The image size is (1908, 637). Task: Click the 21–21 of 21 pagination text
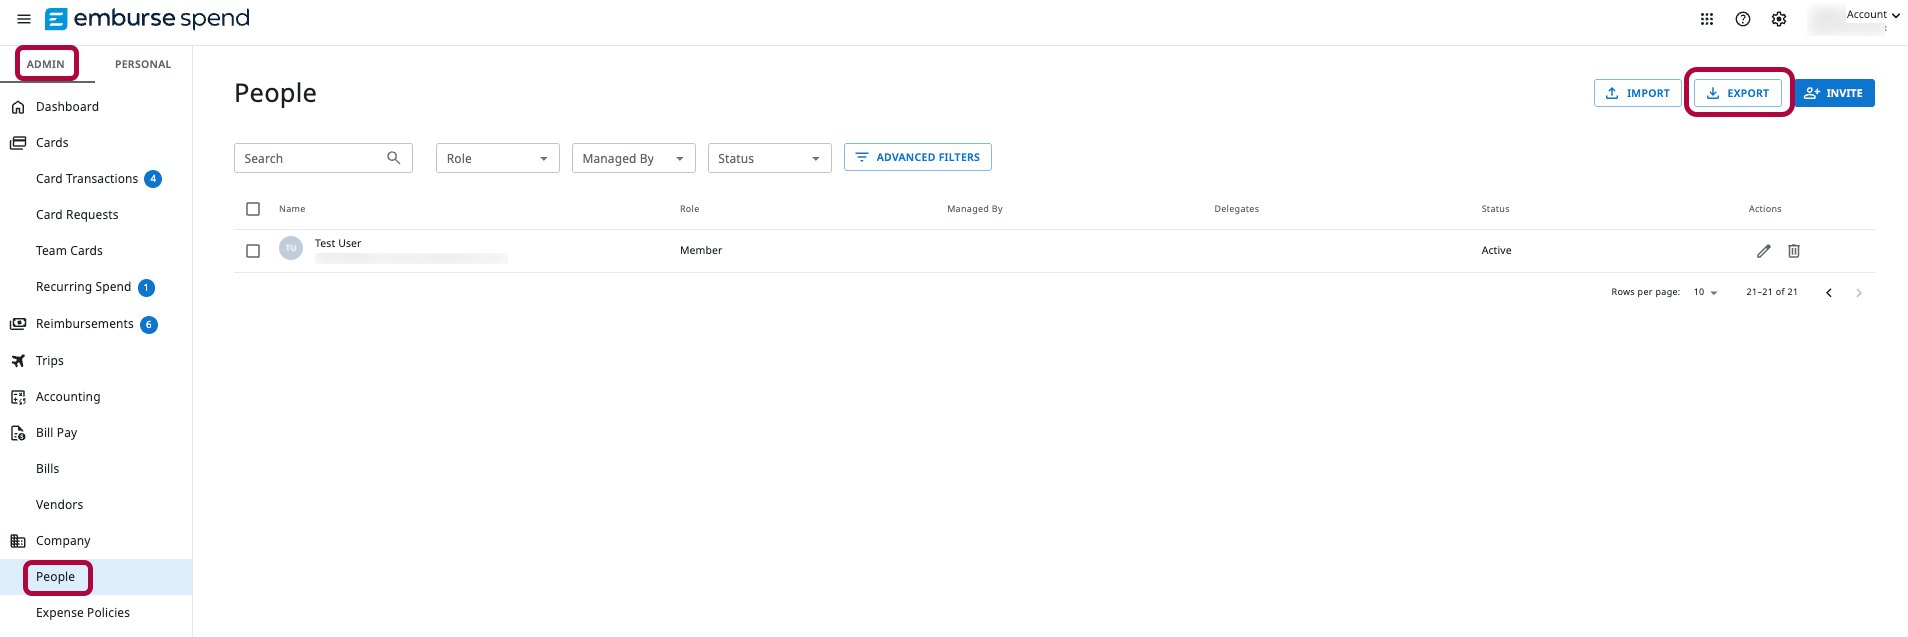coord(1772,292)
